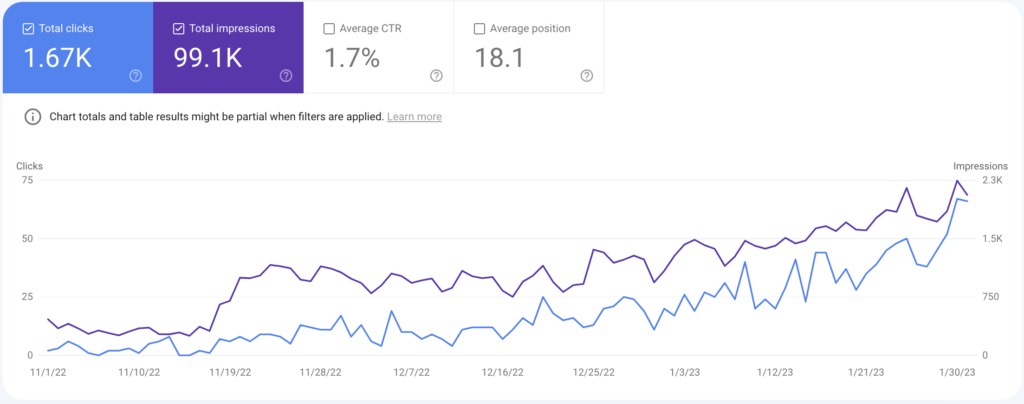This screenshot has width=1024, height=404.
Task: Click the Impressions axis label
Action: click(x=980, y=166)
